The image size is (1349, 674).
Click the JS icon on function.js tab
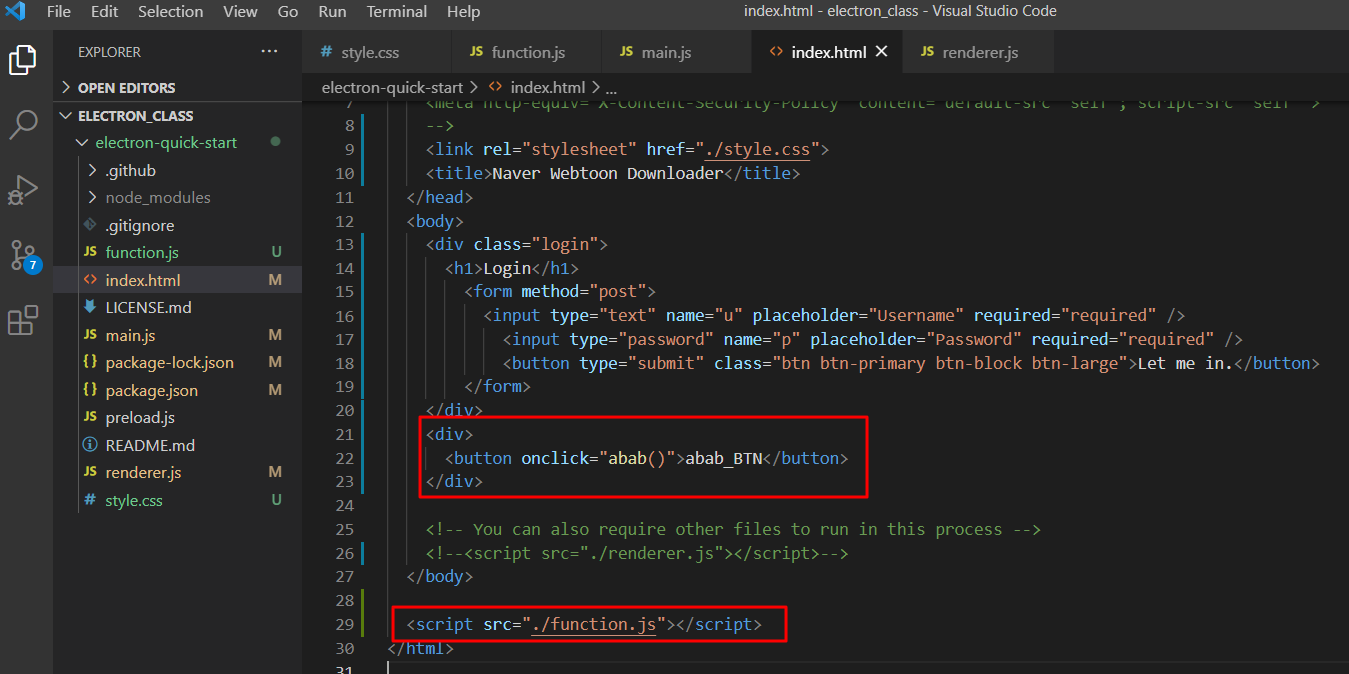tap(476, 52)
